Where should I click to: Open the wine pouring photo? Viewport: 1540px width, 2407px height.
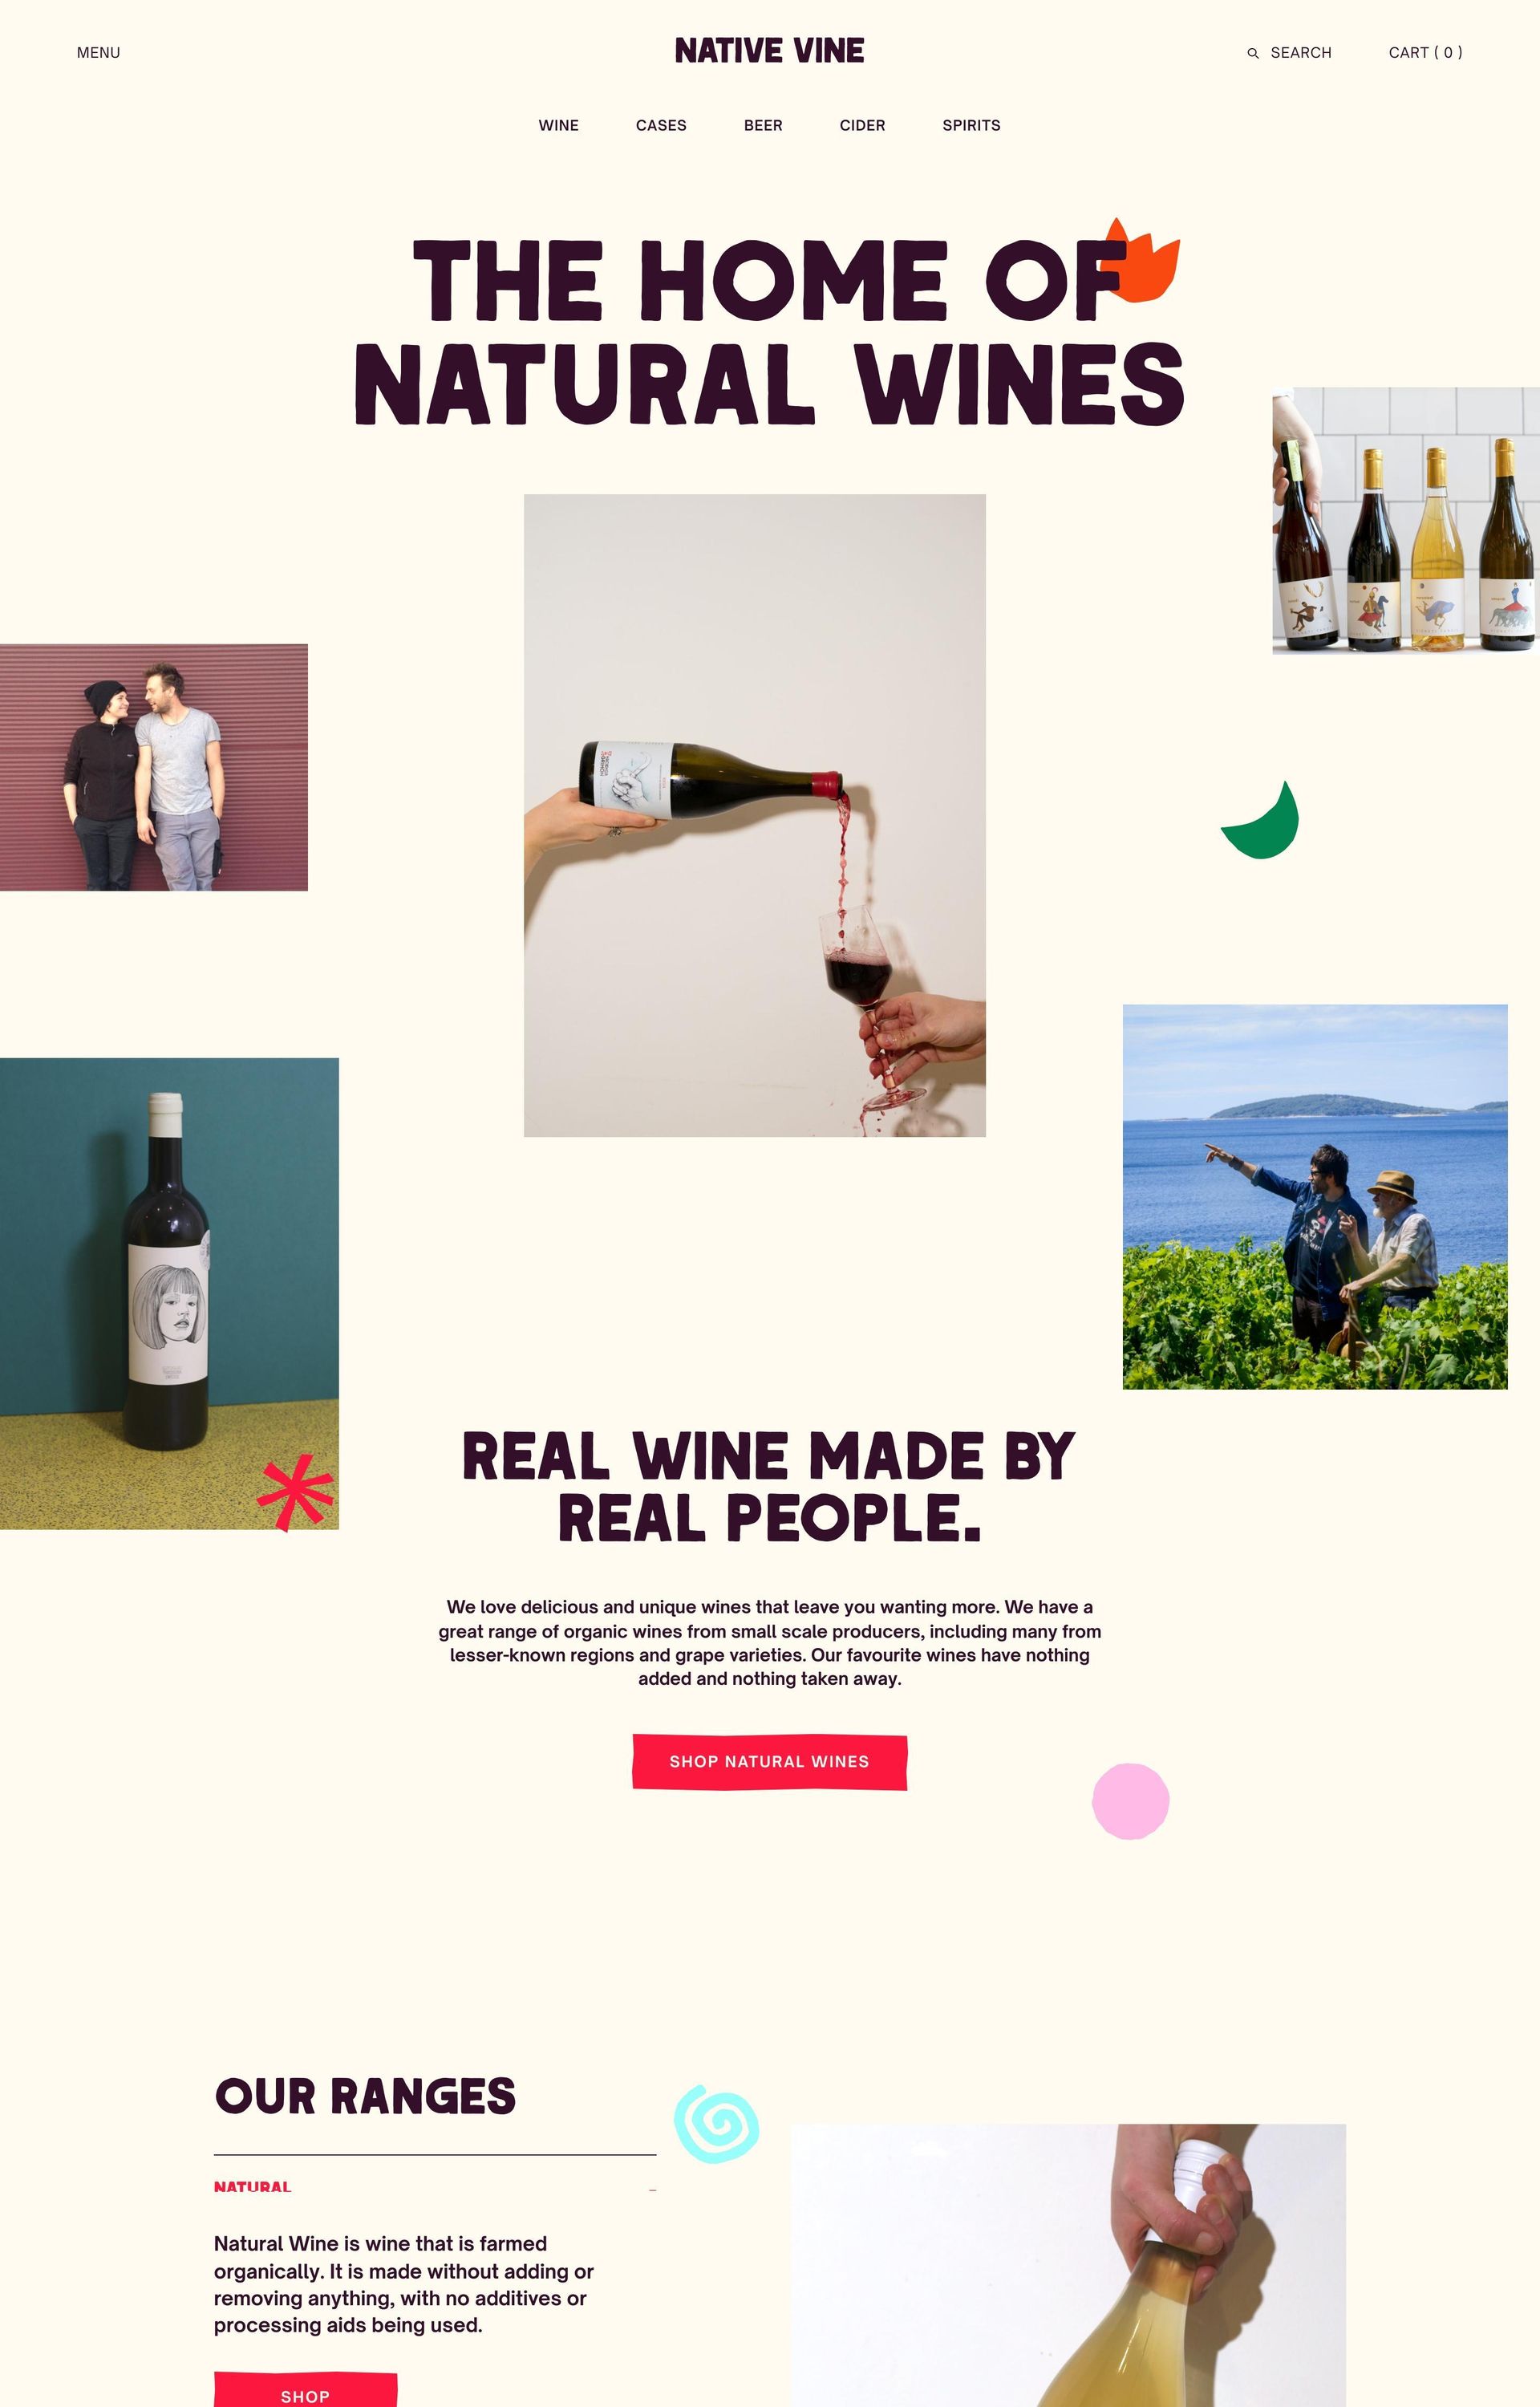[755, 815]
